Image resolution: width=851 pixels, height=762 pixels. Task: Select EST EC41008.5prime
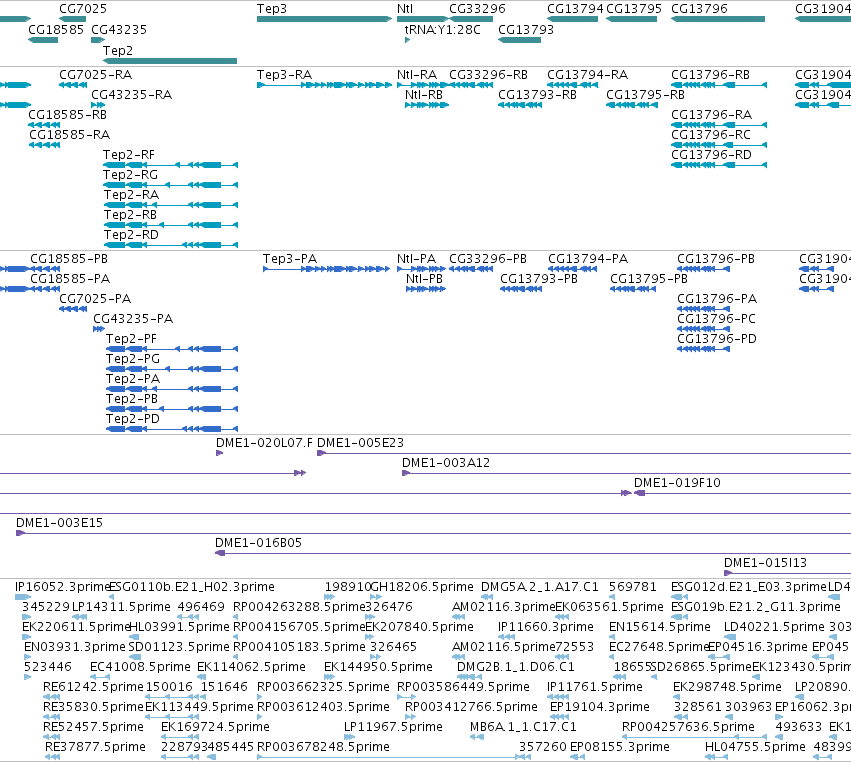pos(140,666)
